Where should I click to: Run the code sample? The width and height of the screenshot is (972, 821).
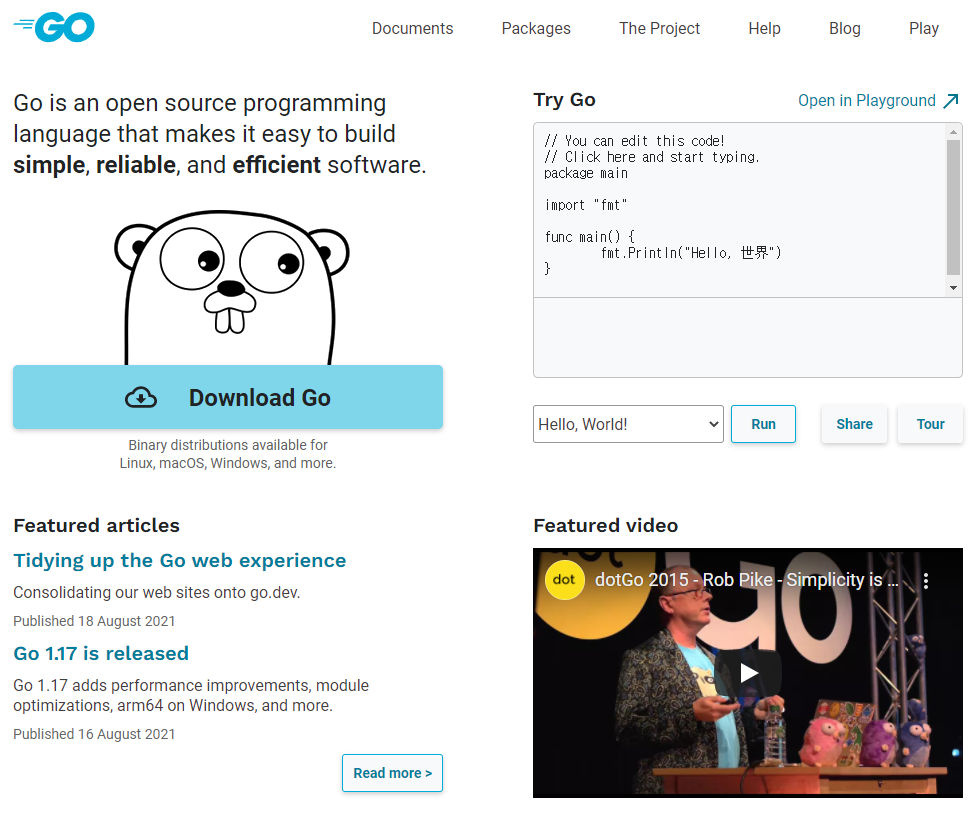click(x=763, y=424)
